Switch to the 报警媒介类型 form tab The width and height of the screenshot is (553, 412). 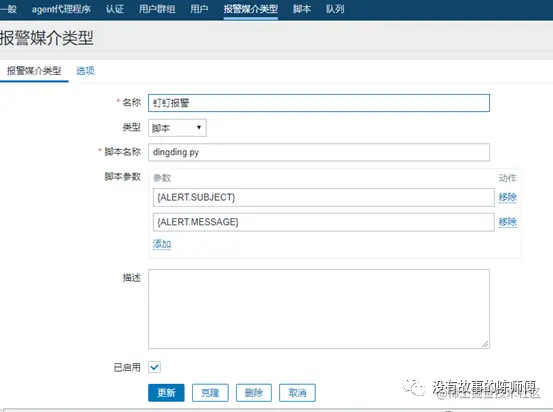(34, 71)
